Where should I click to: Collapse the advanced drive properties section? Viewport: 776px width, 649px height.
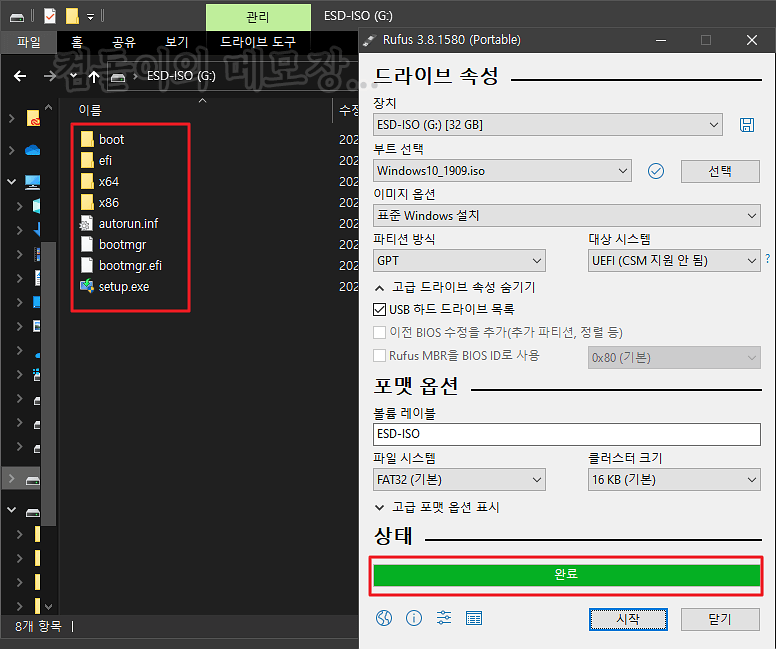point(455,288)
